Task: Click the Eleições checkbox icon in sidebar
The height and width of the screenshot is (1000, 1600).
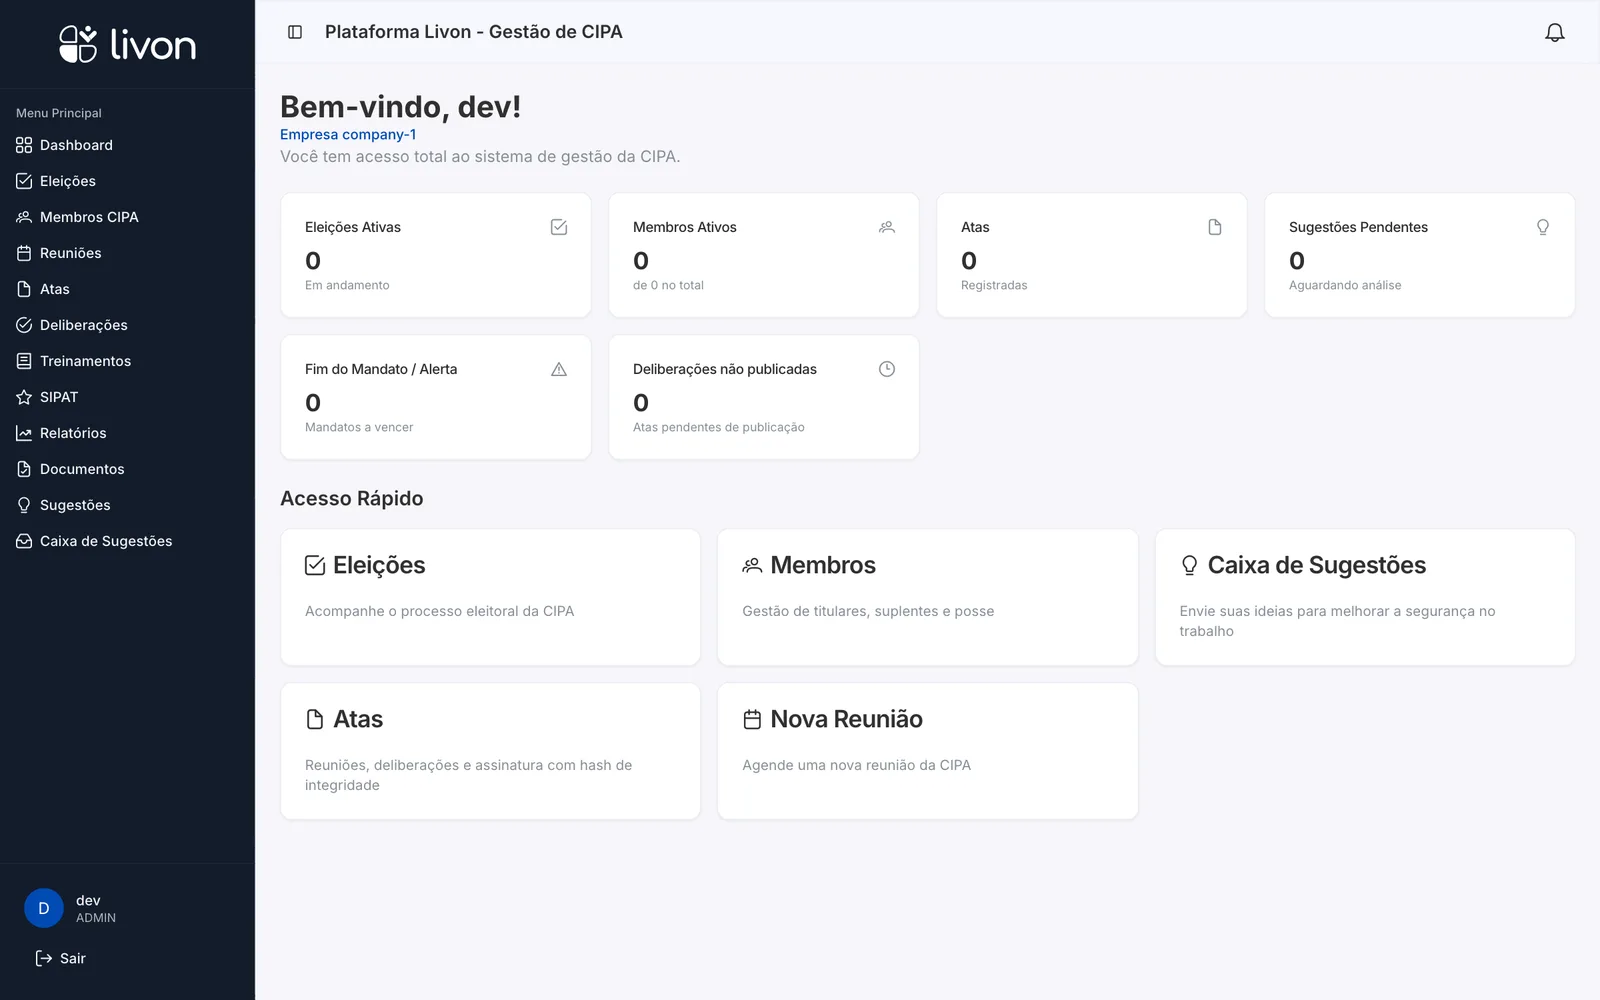Action: pyautogui.click(x=24, y=181)
